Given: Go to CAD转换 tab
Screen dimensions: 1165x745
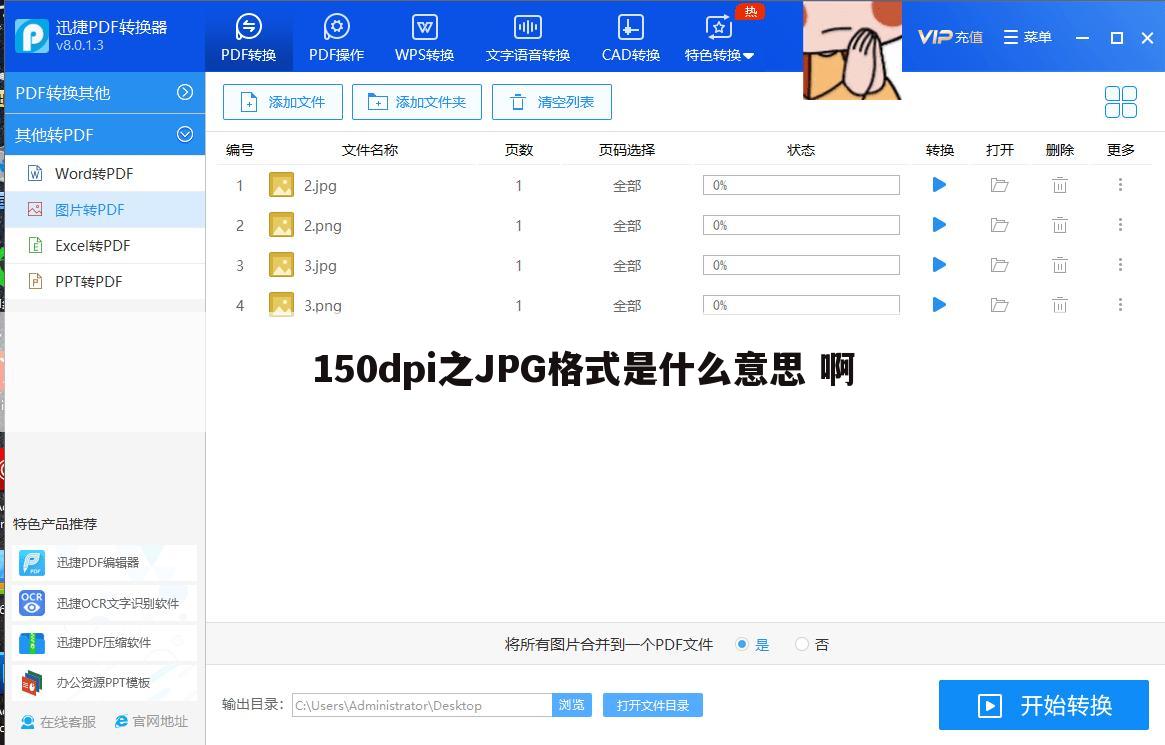Looking at the screenshot, I should point(630,37).
